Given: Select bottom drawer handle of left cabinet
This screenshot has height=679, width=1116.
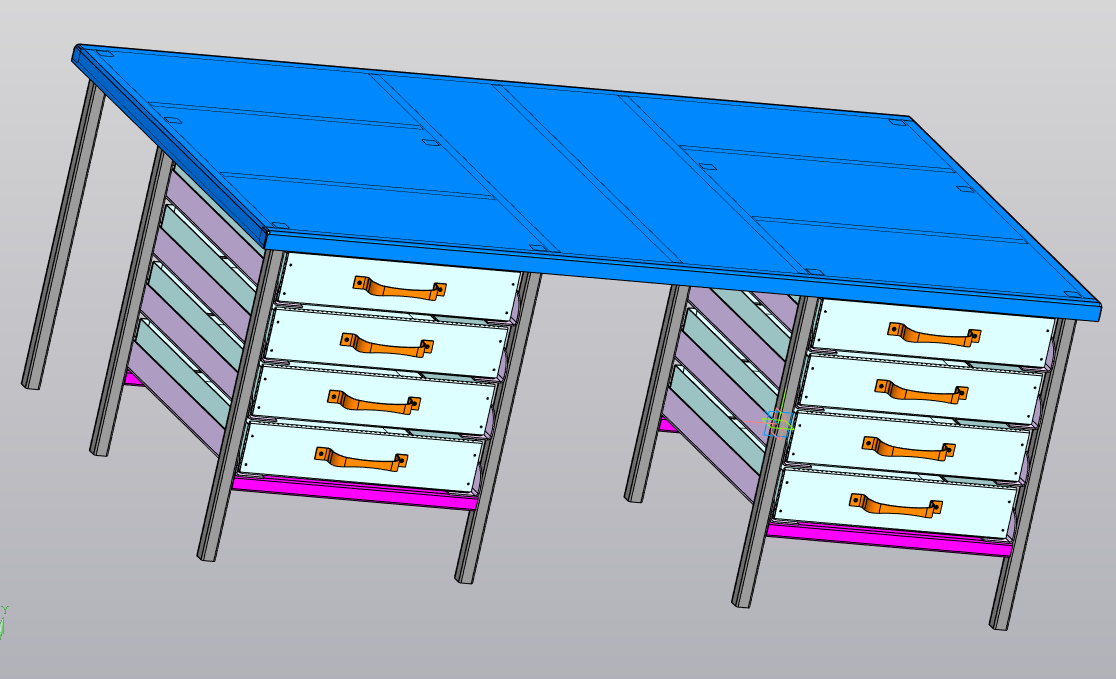Looking at the screenshot, I should pyautogui.click(x=361, y=460).
